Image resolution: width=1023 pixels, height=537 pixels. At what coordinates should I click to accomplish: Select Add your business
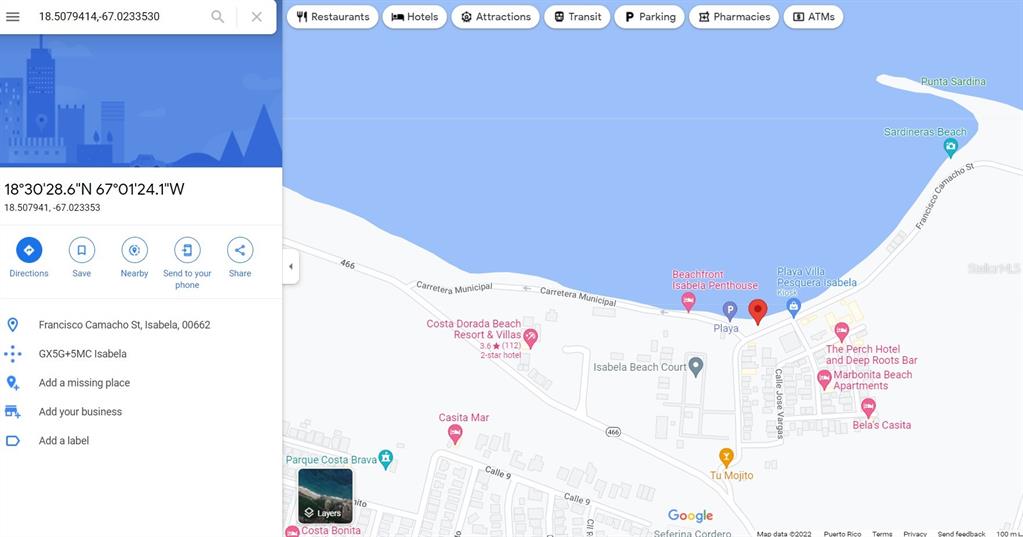pos(80,412)
